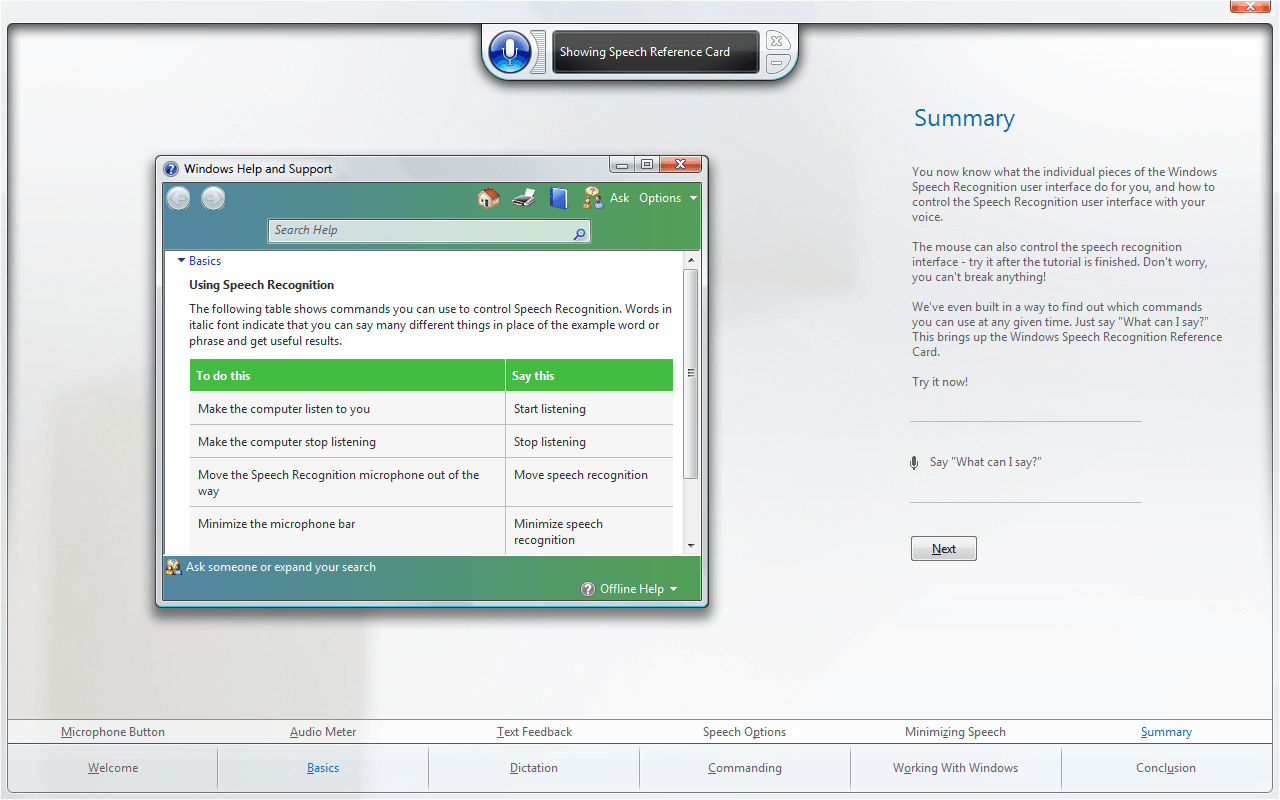This screenshot has width=1280, height=800.
Task: Go to the Commanding tutorial section
Action: (x=745, y=768)
